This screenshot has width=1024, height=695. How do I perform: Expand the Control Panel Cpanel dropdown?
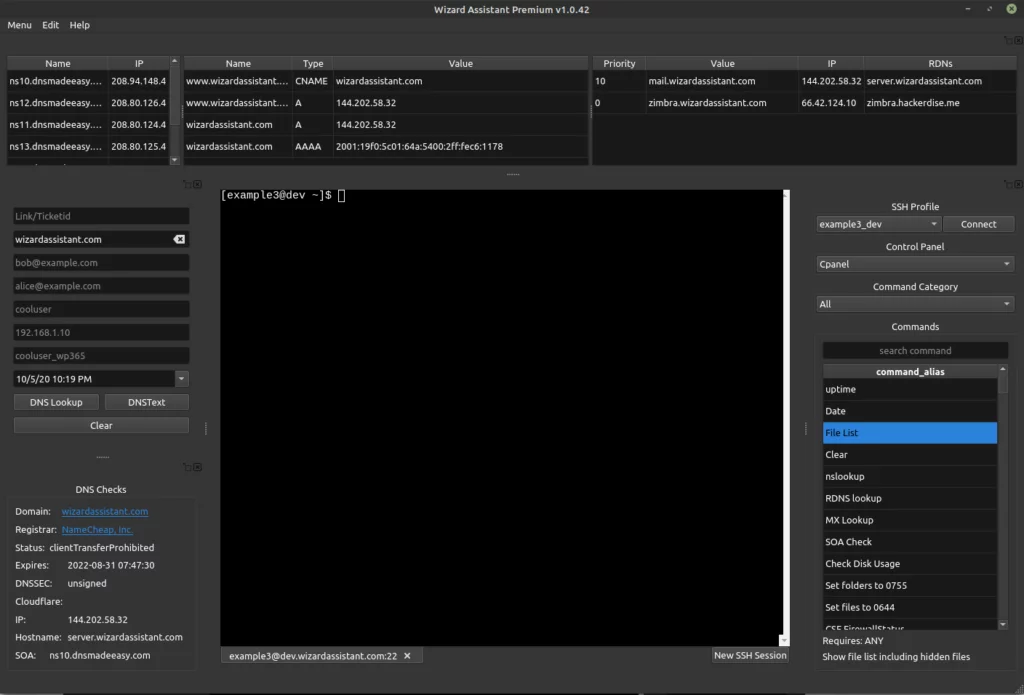pyautogui.click(x=915, y=264)
